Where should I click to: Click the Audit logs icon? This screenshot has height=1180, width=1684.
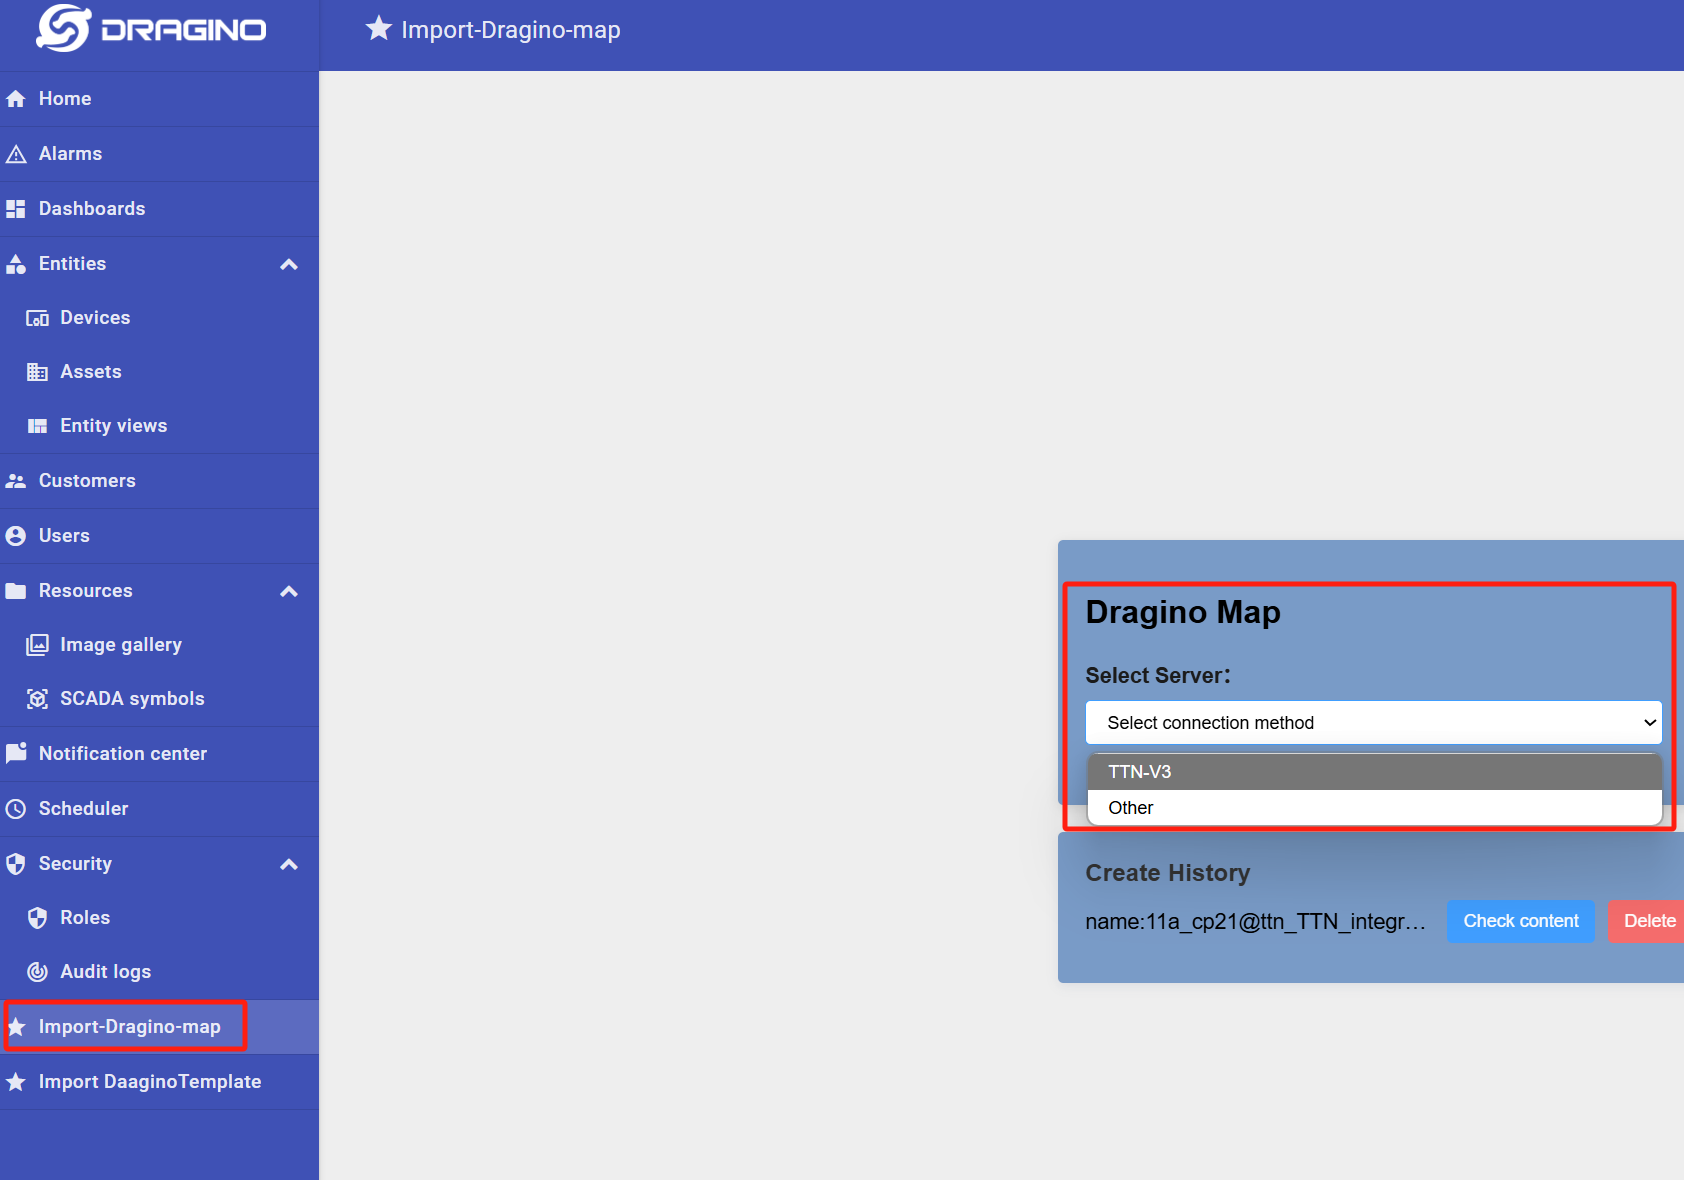38,972
